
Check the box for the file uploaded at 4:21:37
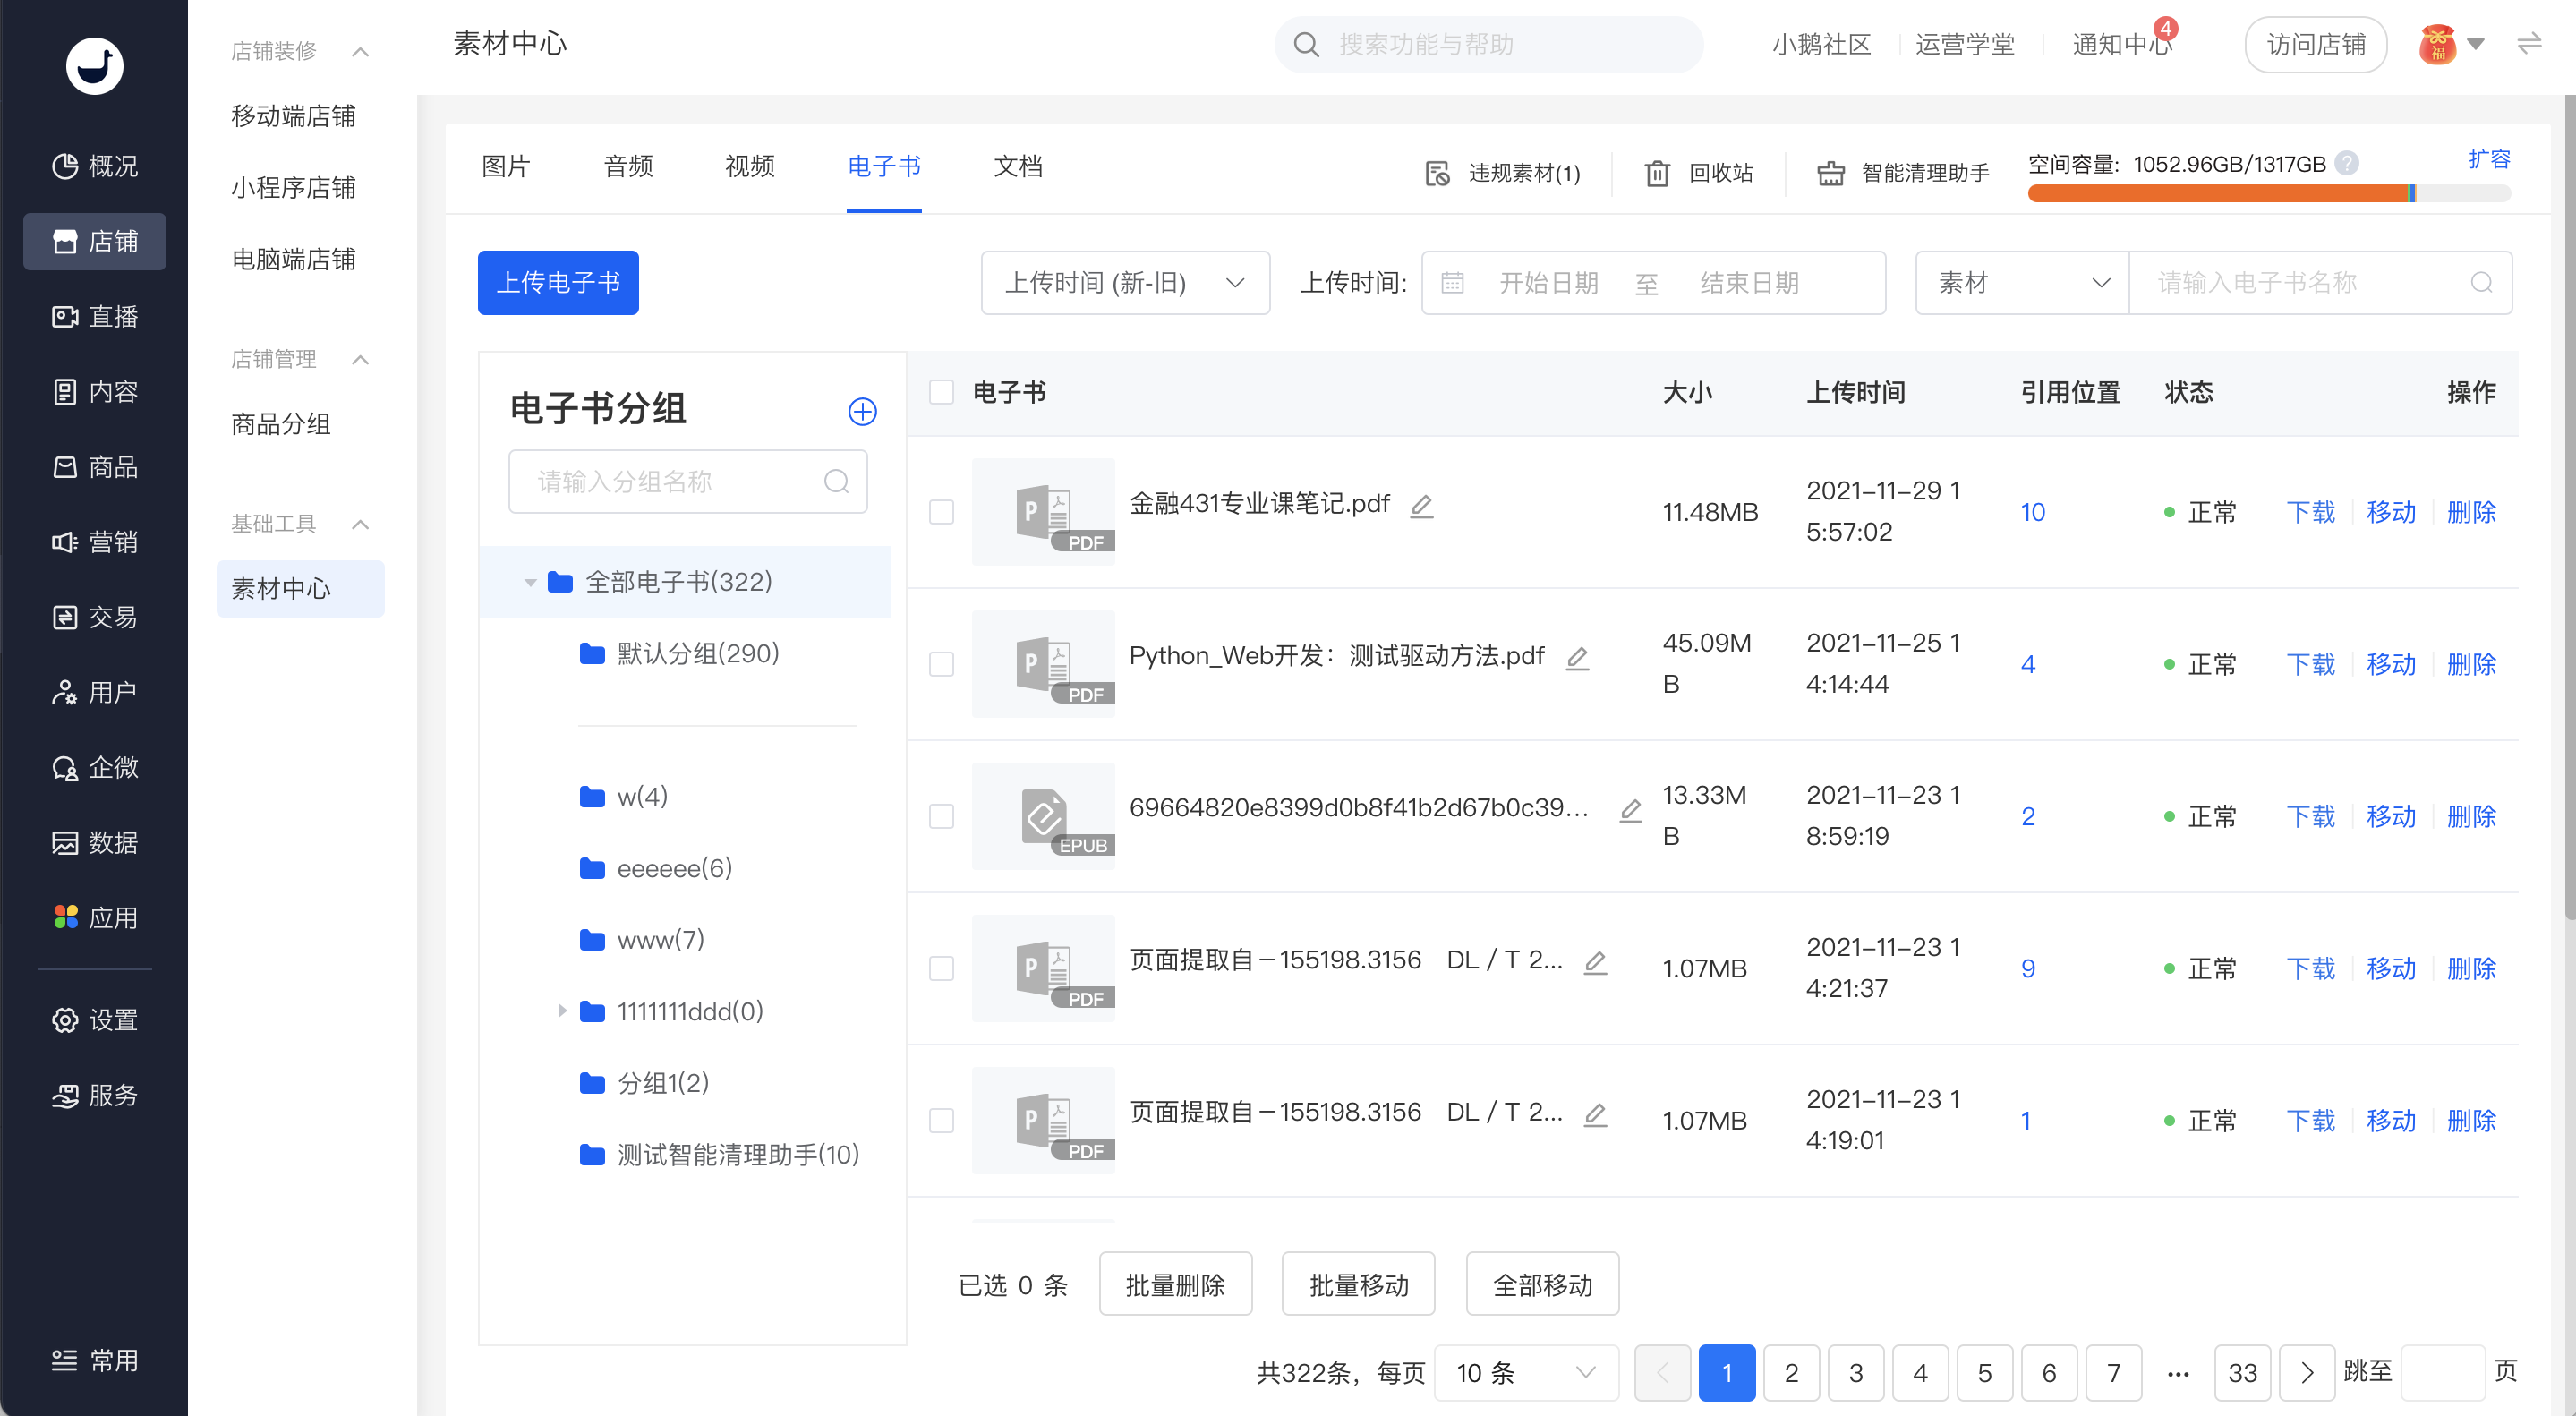[x=941, y=968]
